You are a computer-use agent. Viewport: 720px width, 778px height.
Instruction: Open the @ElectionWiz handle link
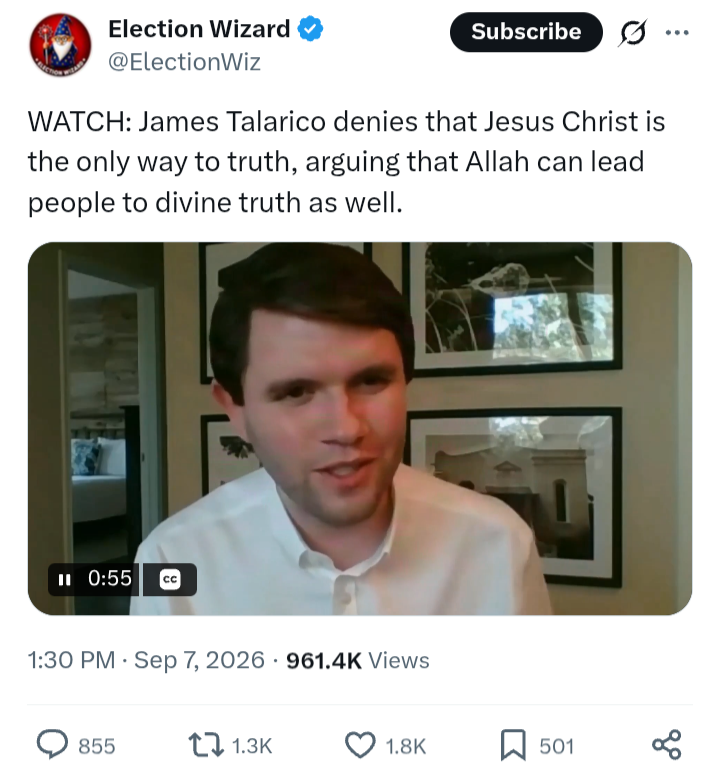pos(184,62)
